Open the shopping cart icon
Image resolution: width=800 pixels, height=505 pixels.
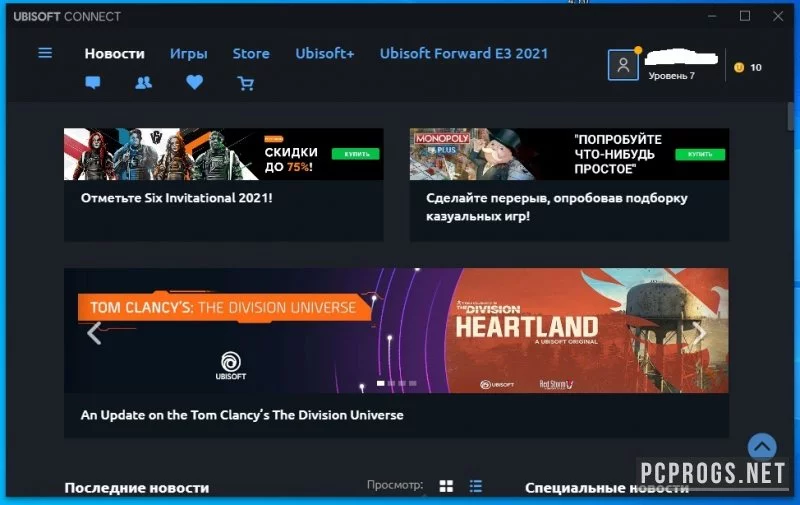tap(245, 83)
